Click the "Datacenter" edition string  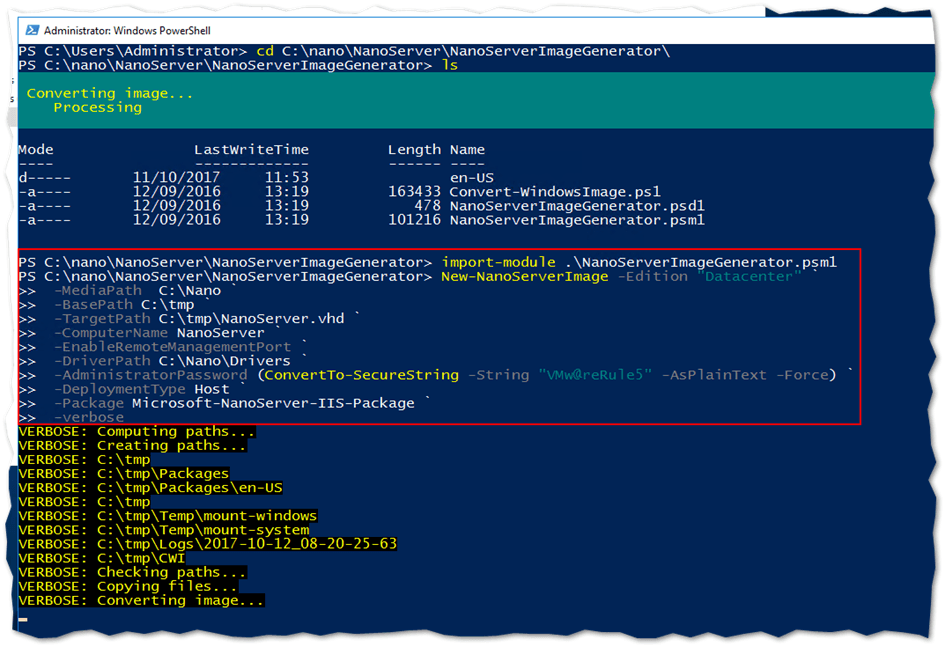coord(749,277)
